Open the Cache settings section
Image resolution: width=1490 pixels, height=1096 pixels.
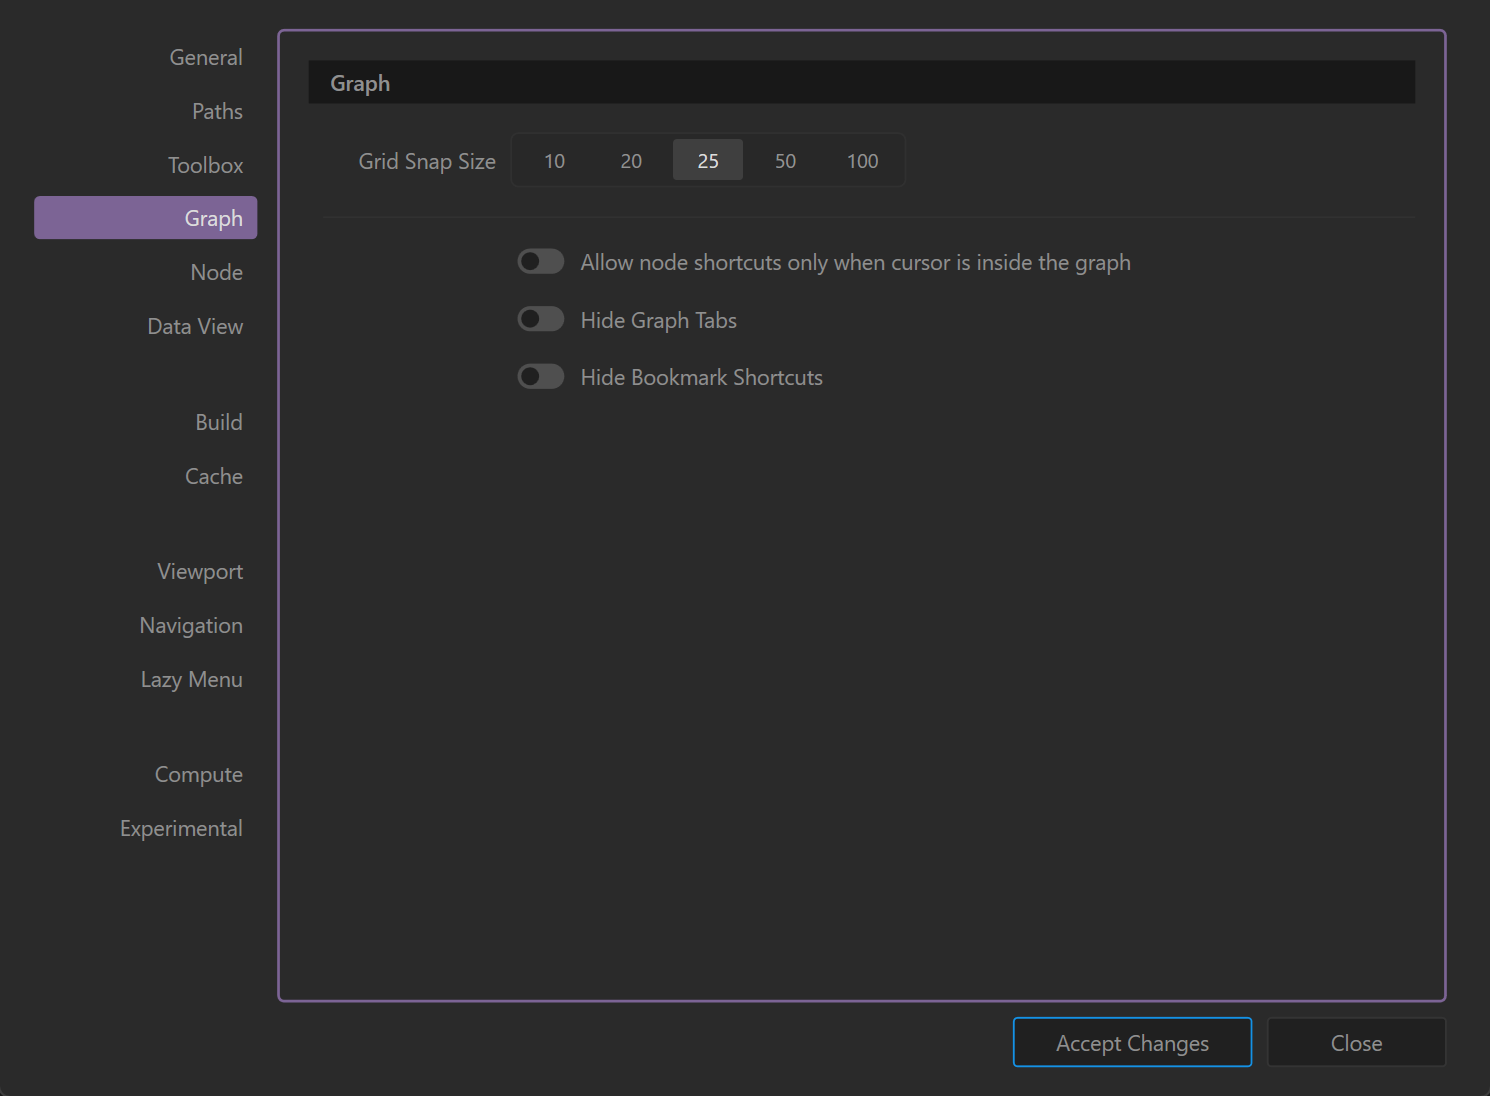(x=213, y=477)
